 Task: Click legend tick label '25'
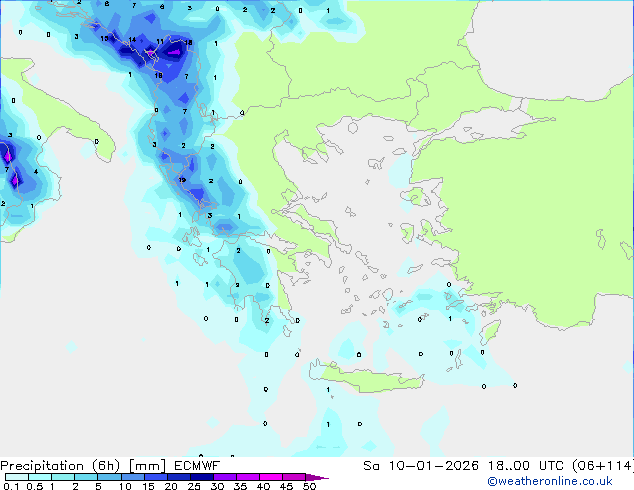pos(194,486)
